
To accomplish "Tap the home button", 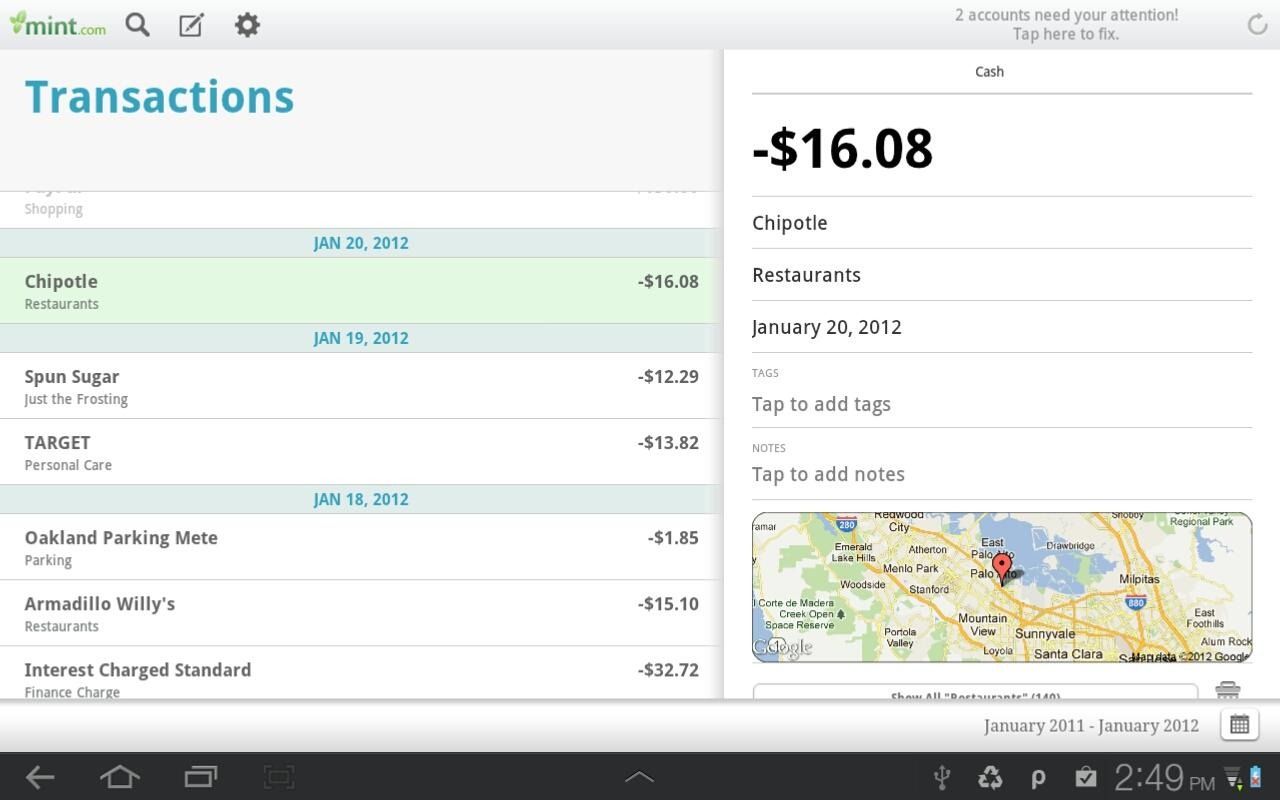I will tap(119, 777).
